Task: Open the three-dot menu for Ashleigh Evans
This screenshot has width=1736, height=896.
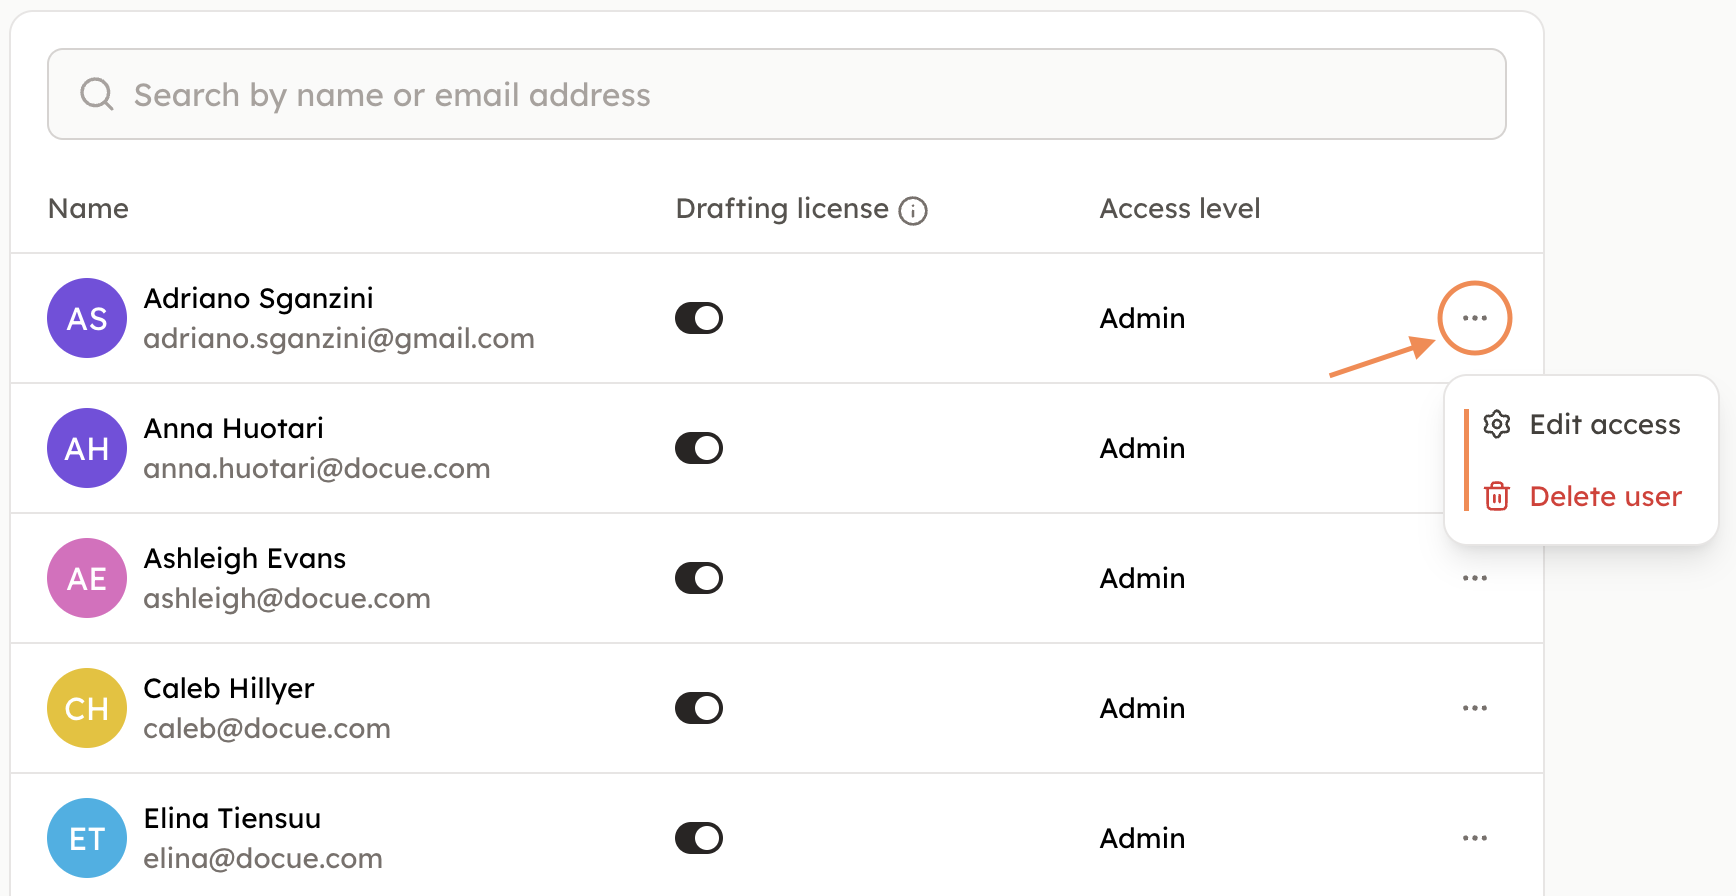Action: [x=1474, y=578]
